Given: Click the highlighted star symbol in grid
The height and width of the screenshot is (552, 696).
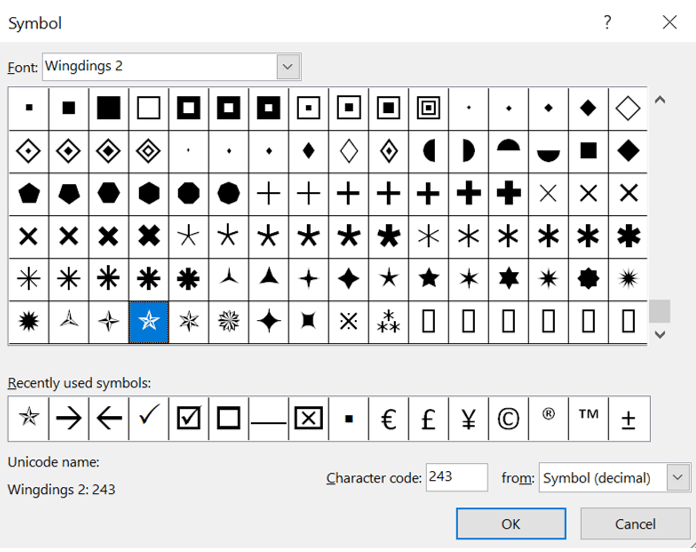Looking at the screenshot, I should [148, 322].
